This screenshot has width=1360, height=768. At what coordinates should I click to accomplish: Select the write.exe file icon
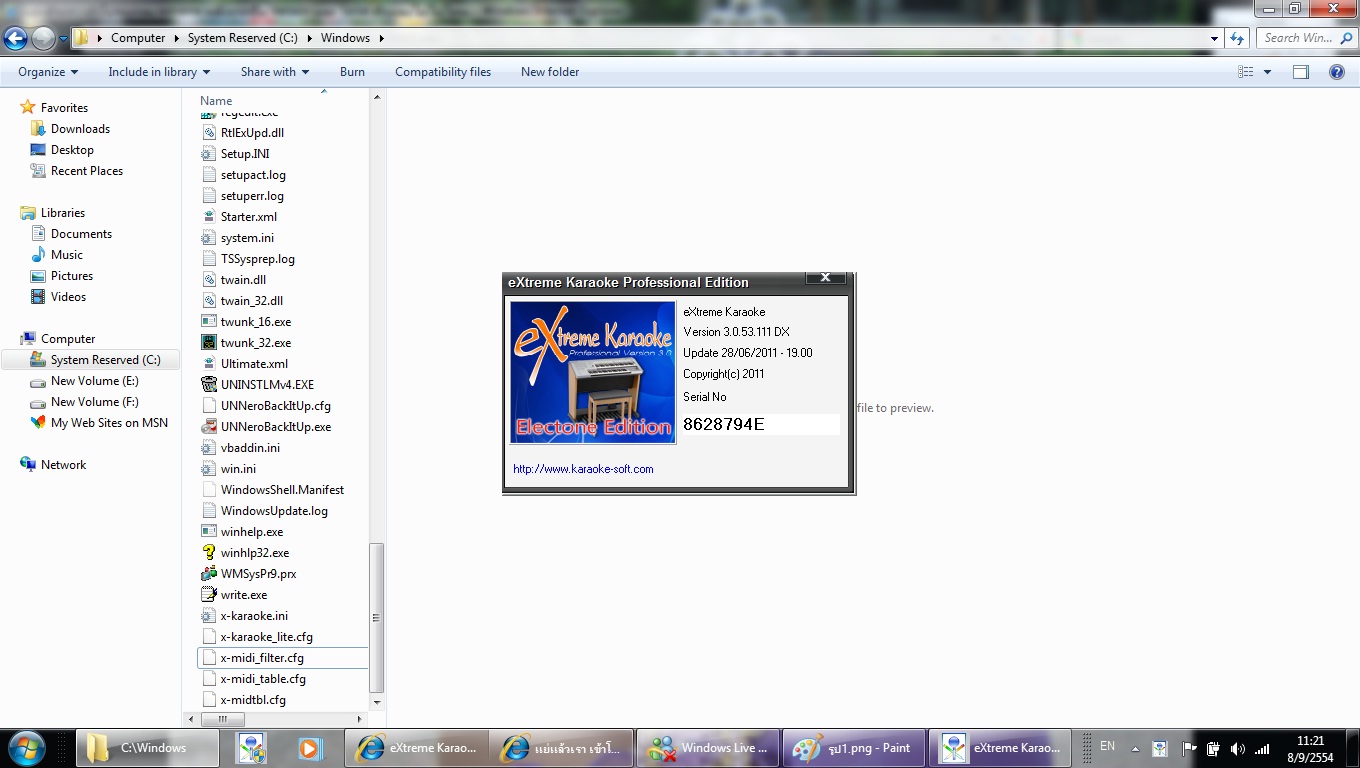point(209,595)
